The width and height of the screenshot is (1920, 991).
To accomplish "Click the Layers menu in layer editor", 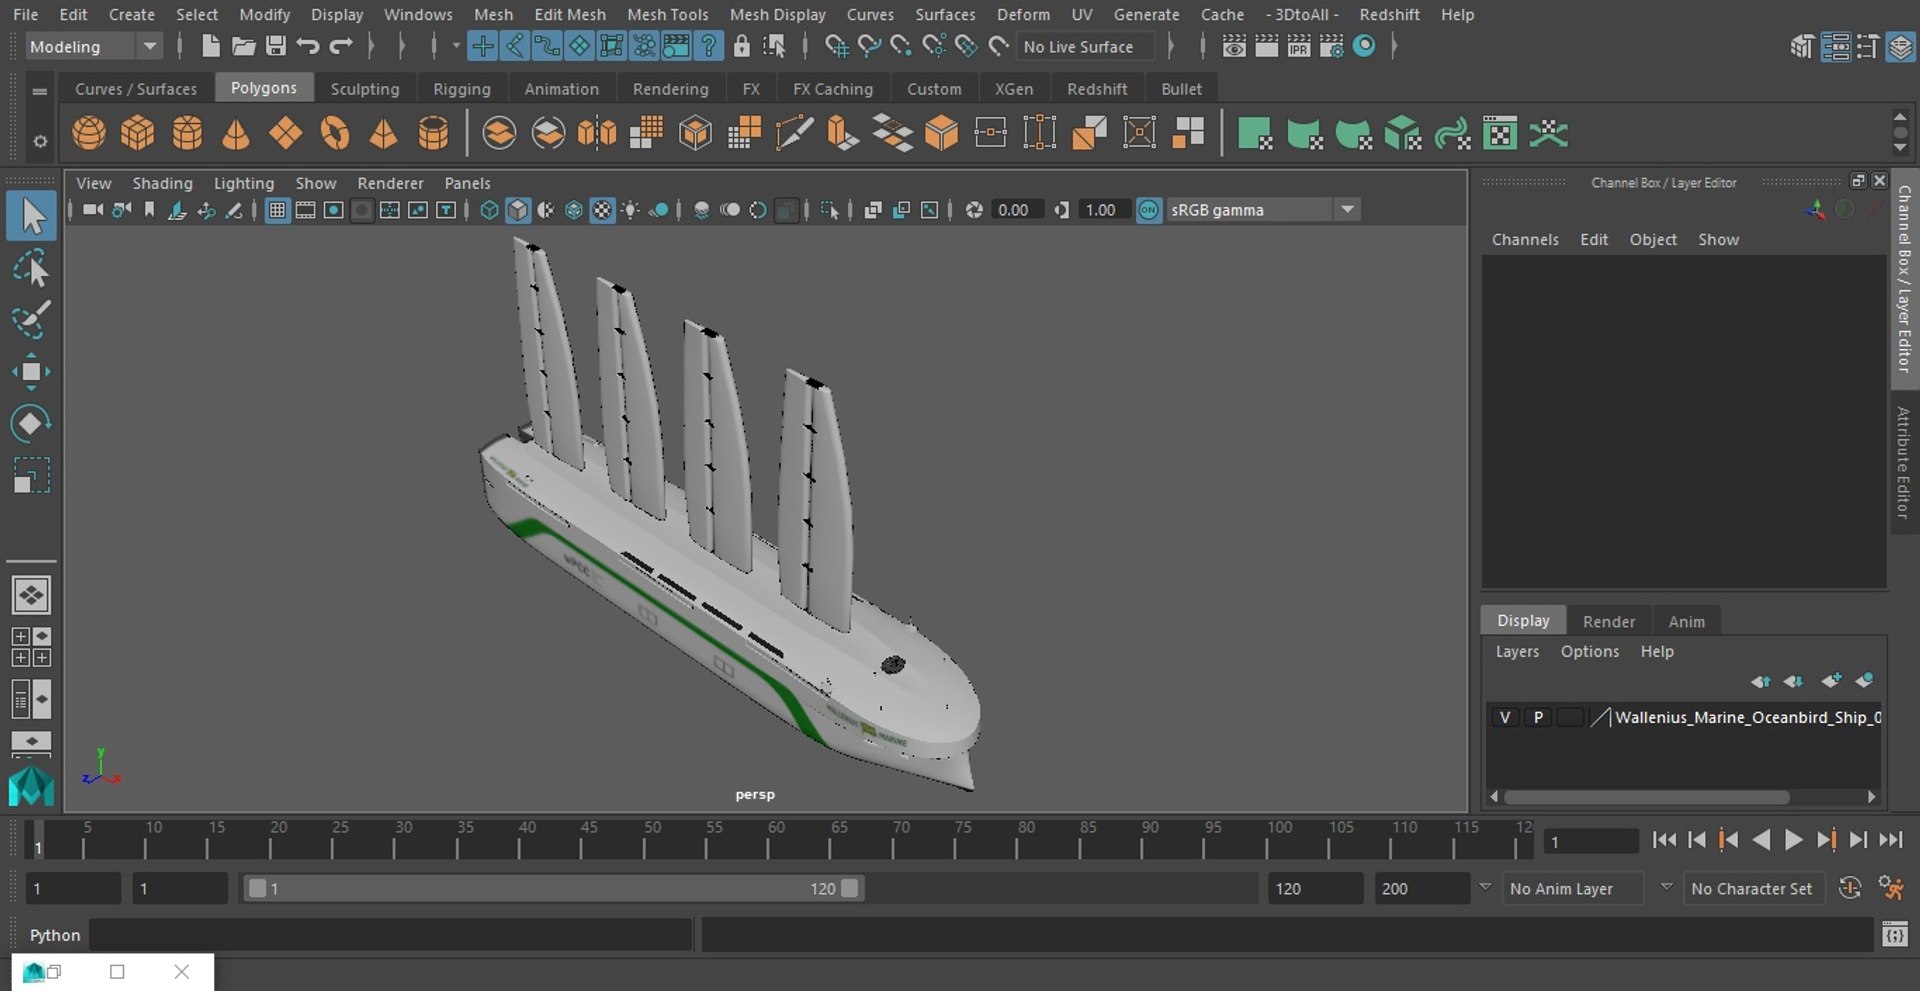I will pyautogui.click(x=1517, y=651).
